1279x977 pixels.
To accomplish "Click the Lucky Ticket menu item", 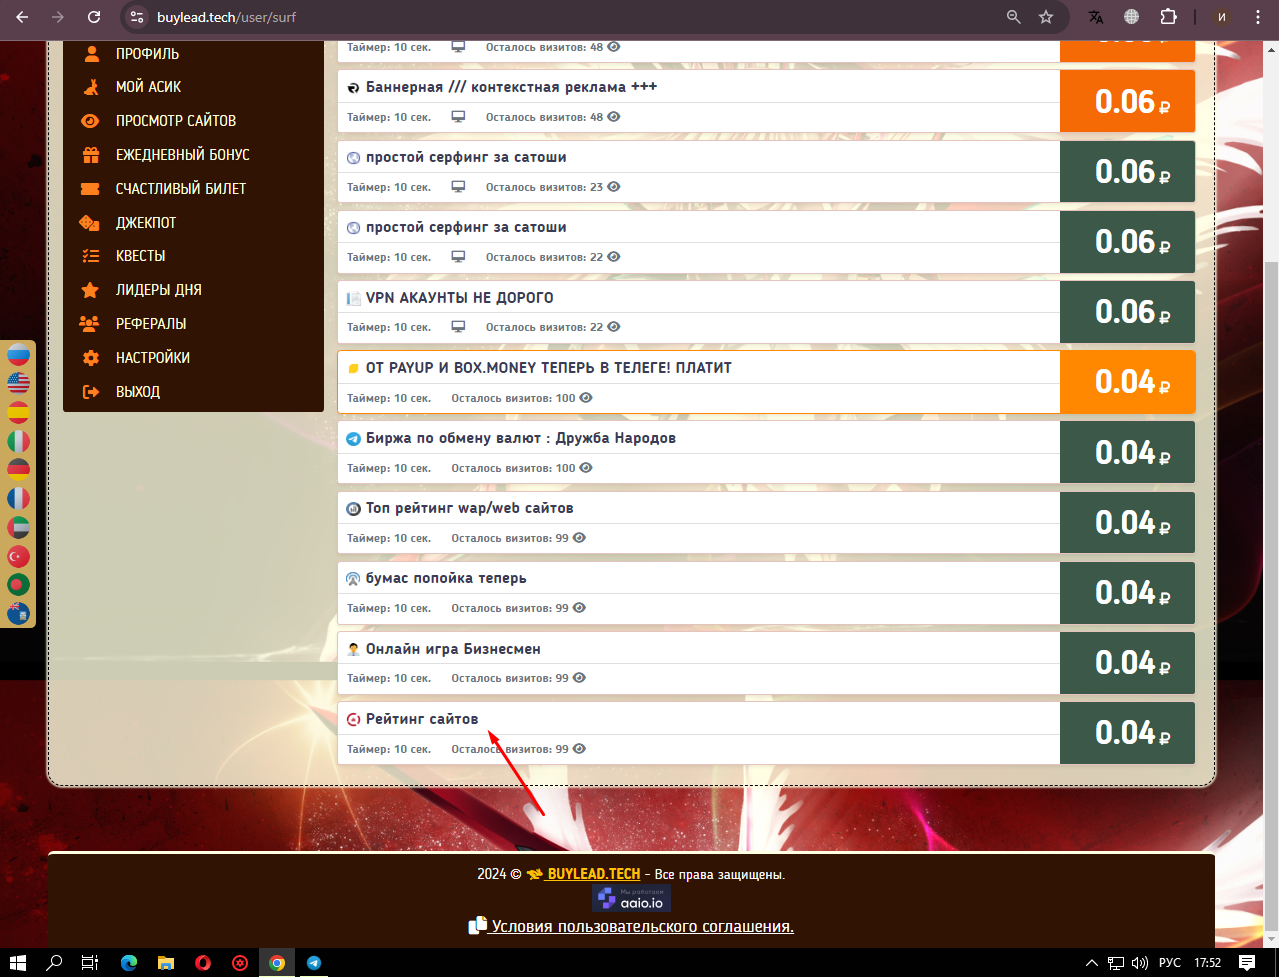I will [180, 189].
